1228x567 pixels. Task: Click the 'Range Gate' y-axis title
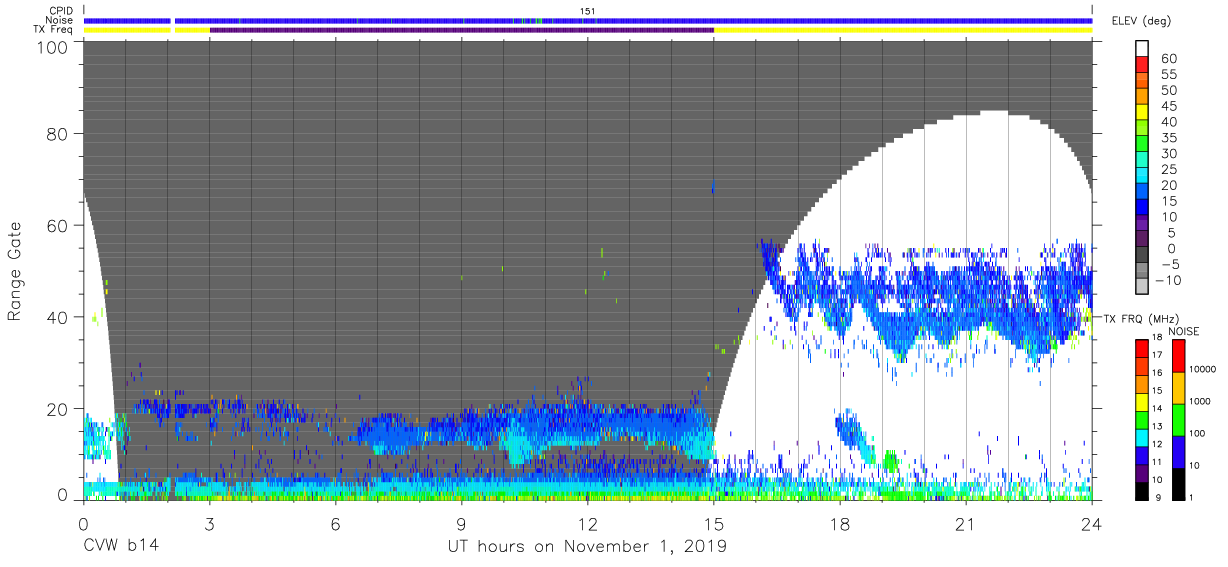(15, 272)
